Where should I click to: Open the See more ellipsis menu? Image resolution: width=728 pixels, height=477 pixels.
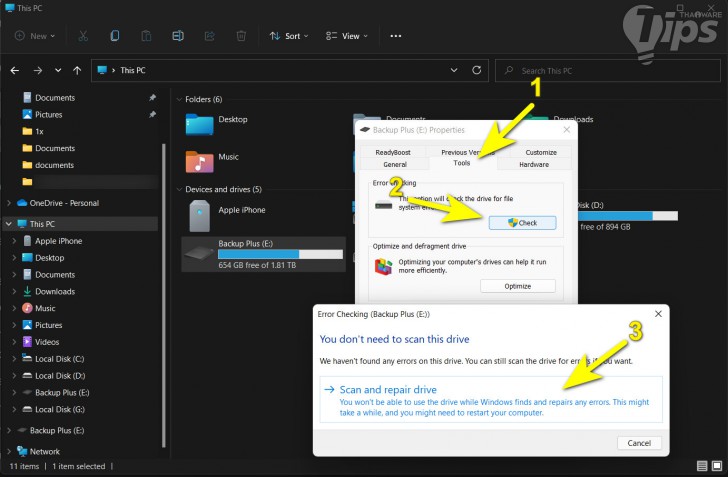click(396, 36)
